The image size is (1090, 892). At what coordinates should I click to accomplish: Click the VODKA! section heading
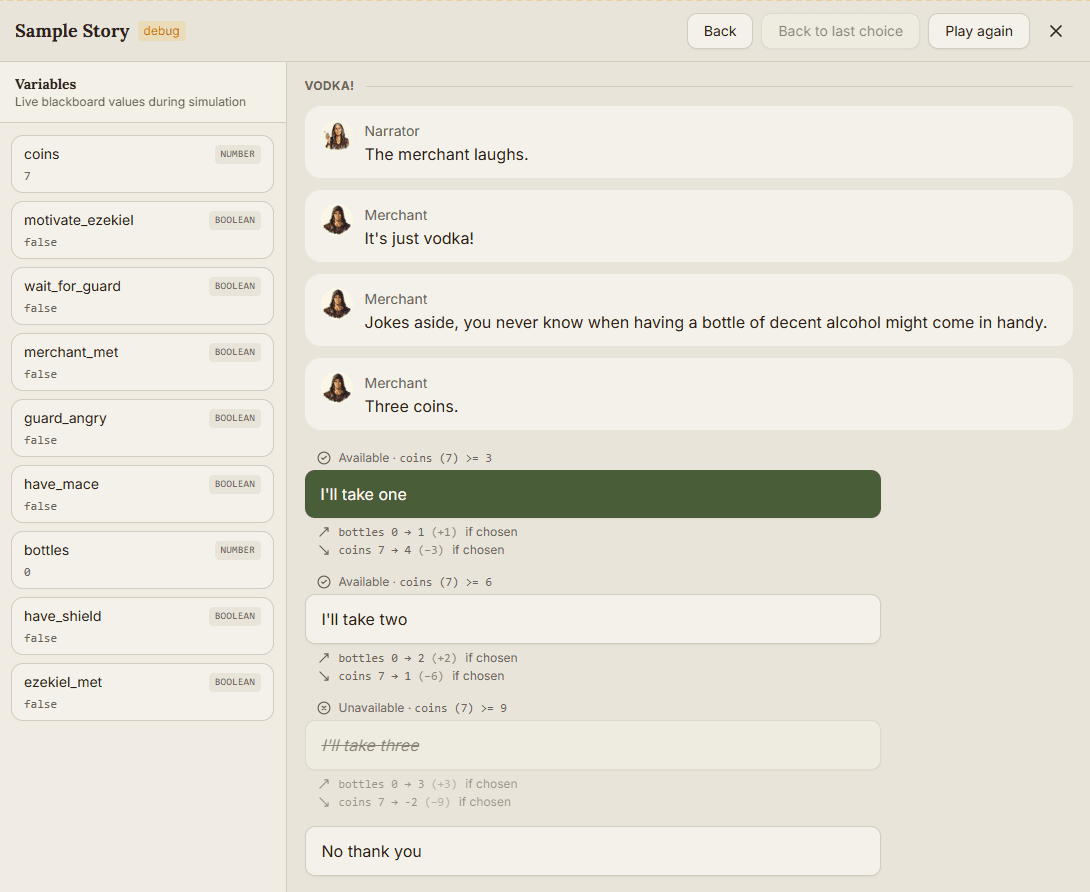(x=329, y=86)
